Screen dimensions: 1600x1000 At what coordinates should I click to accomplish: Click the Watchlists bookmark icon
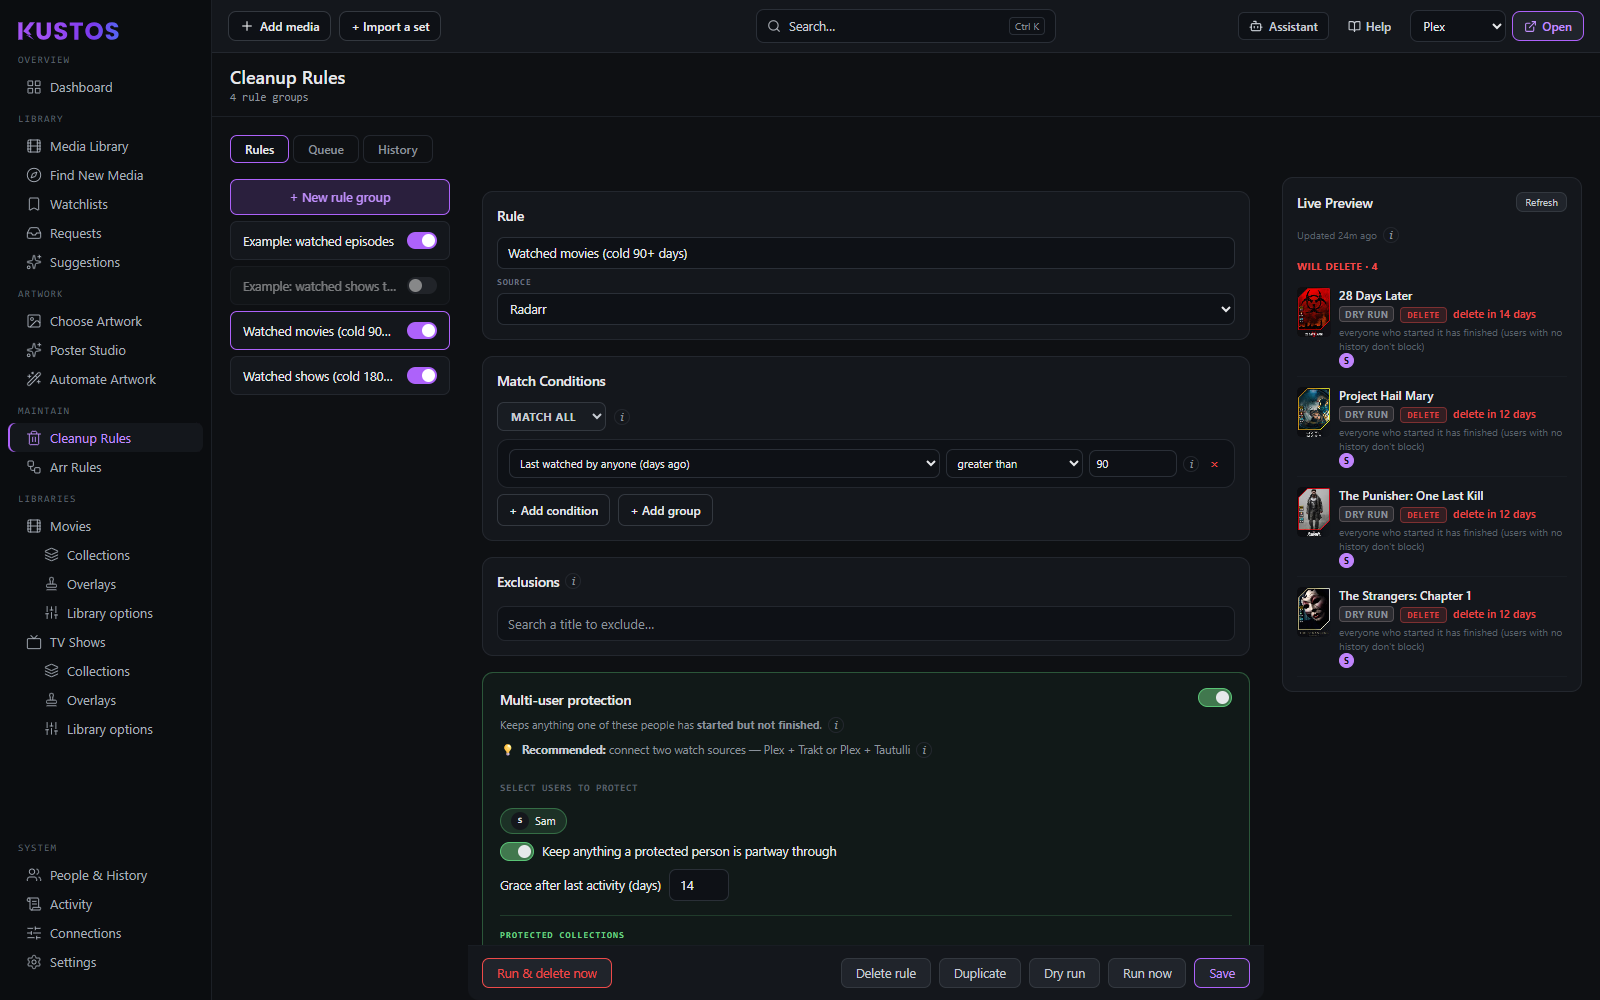34,204
